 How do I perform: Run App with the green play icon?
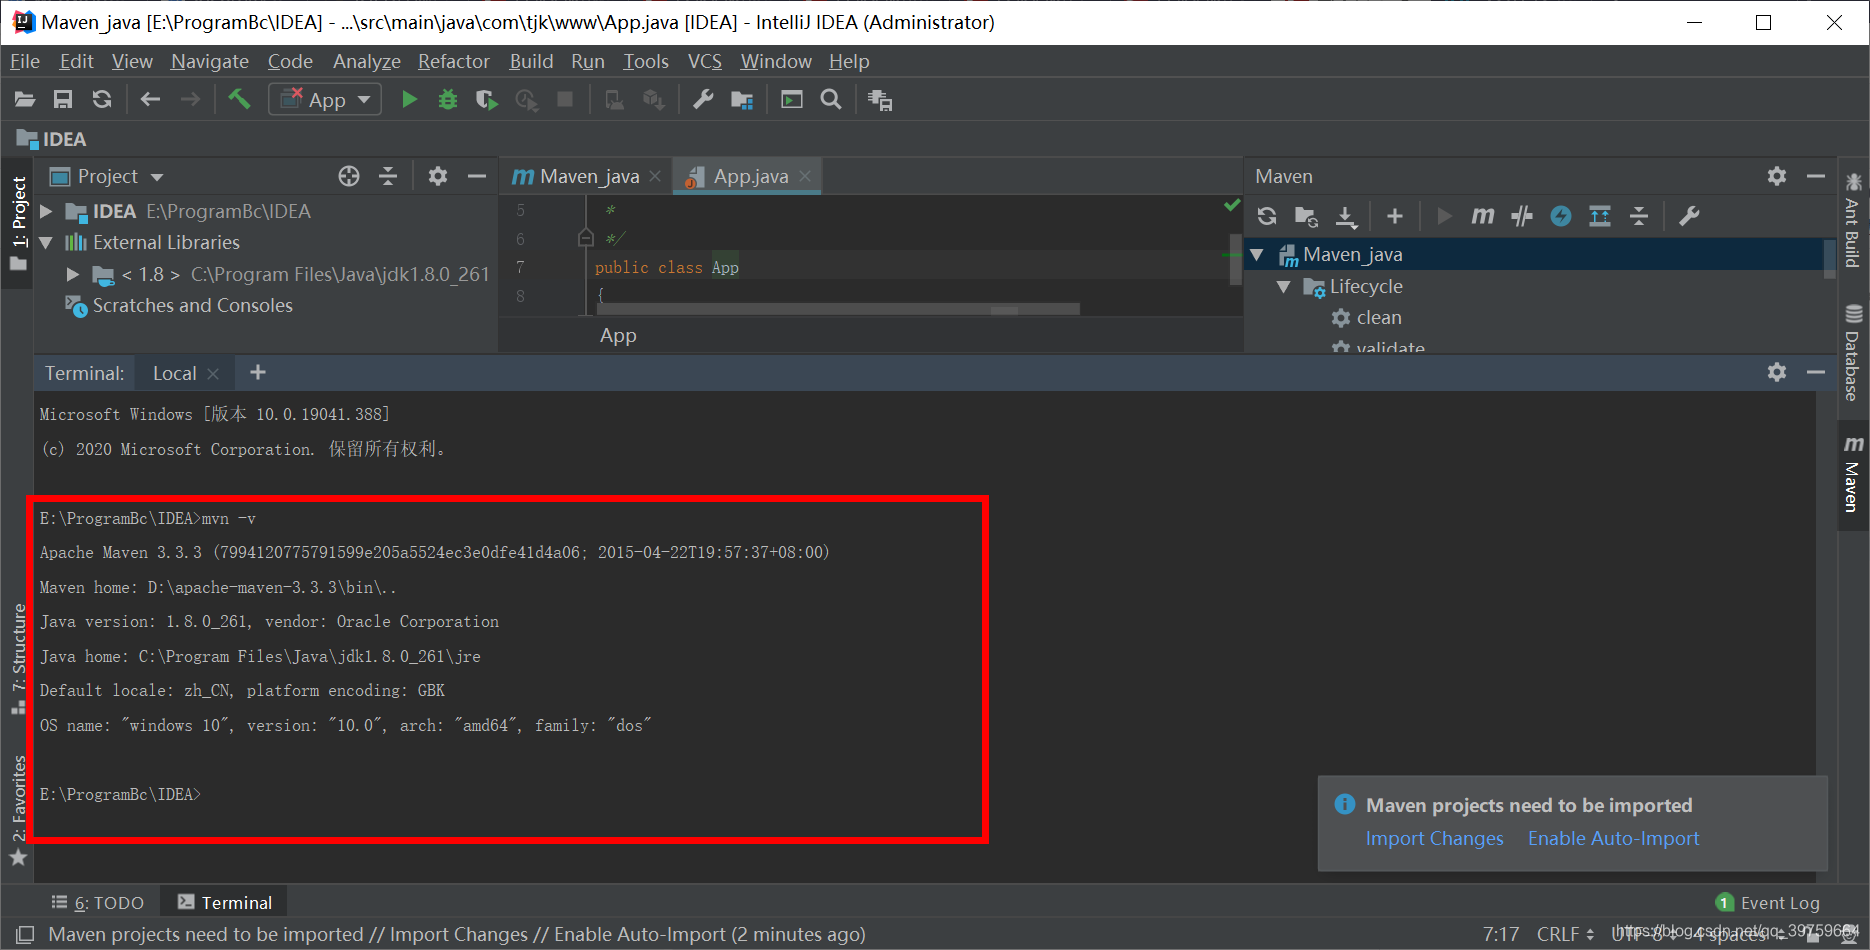[409, 99]
